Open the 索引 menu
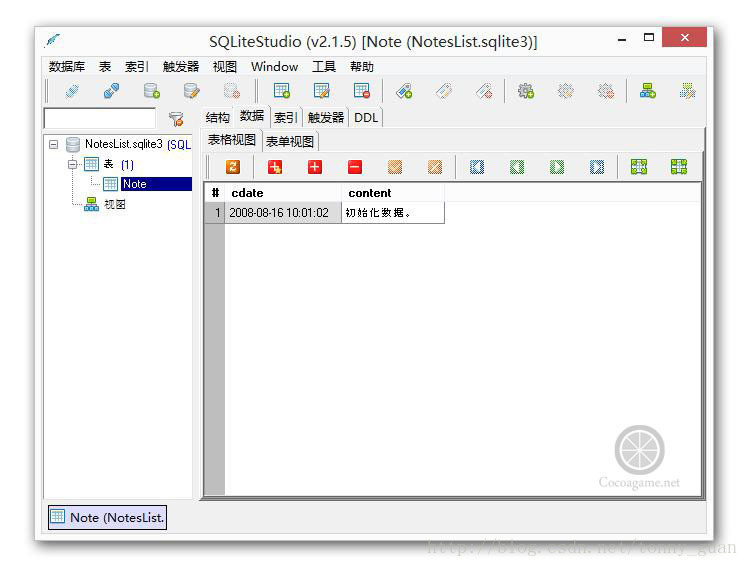Image resolution: width=748 pixels, height=567 pixels. coord(137,67)
